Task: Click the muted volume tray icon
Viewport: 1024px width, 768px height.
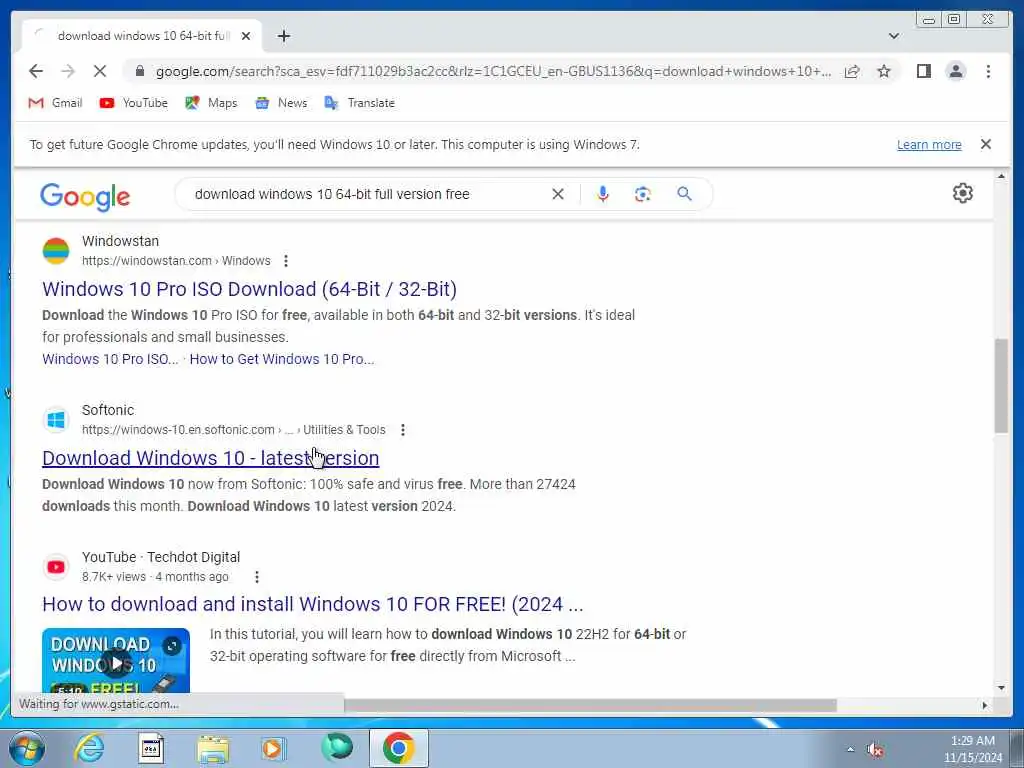Action: click(874, 750)
